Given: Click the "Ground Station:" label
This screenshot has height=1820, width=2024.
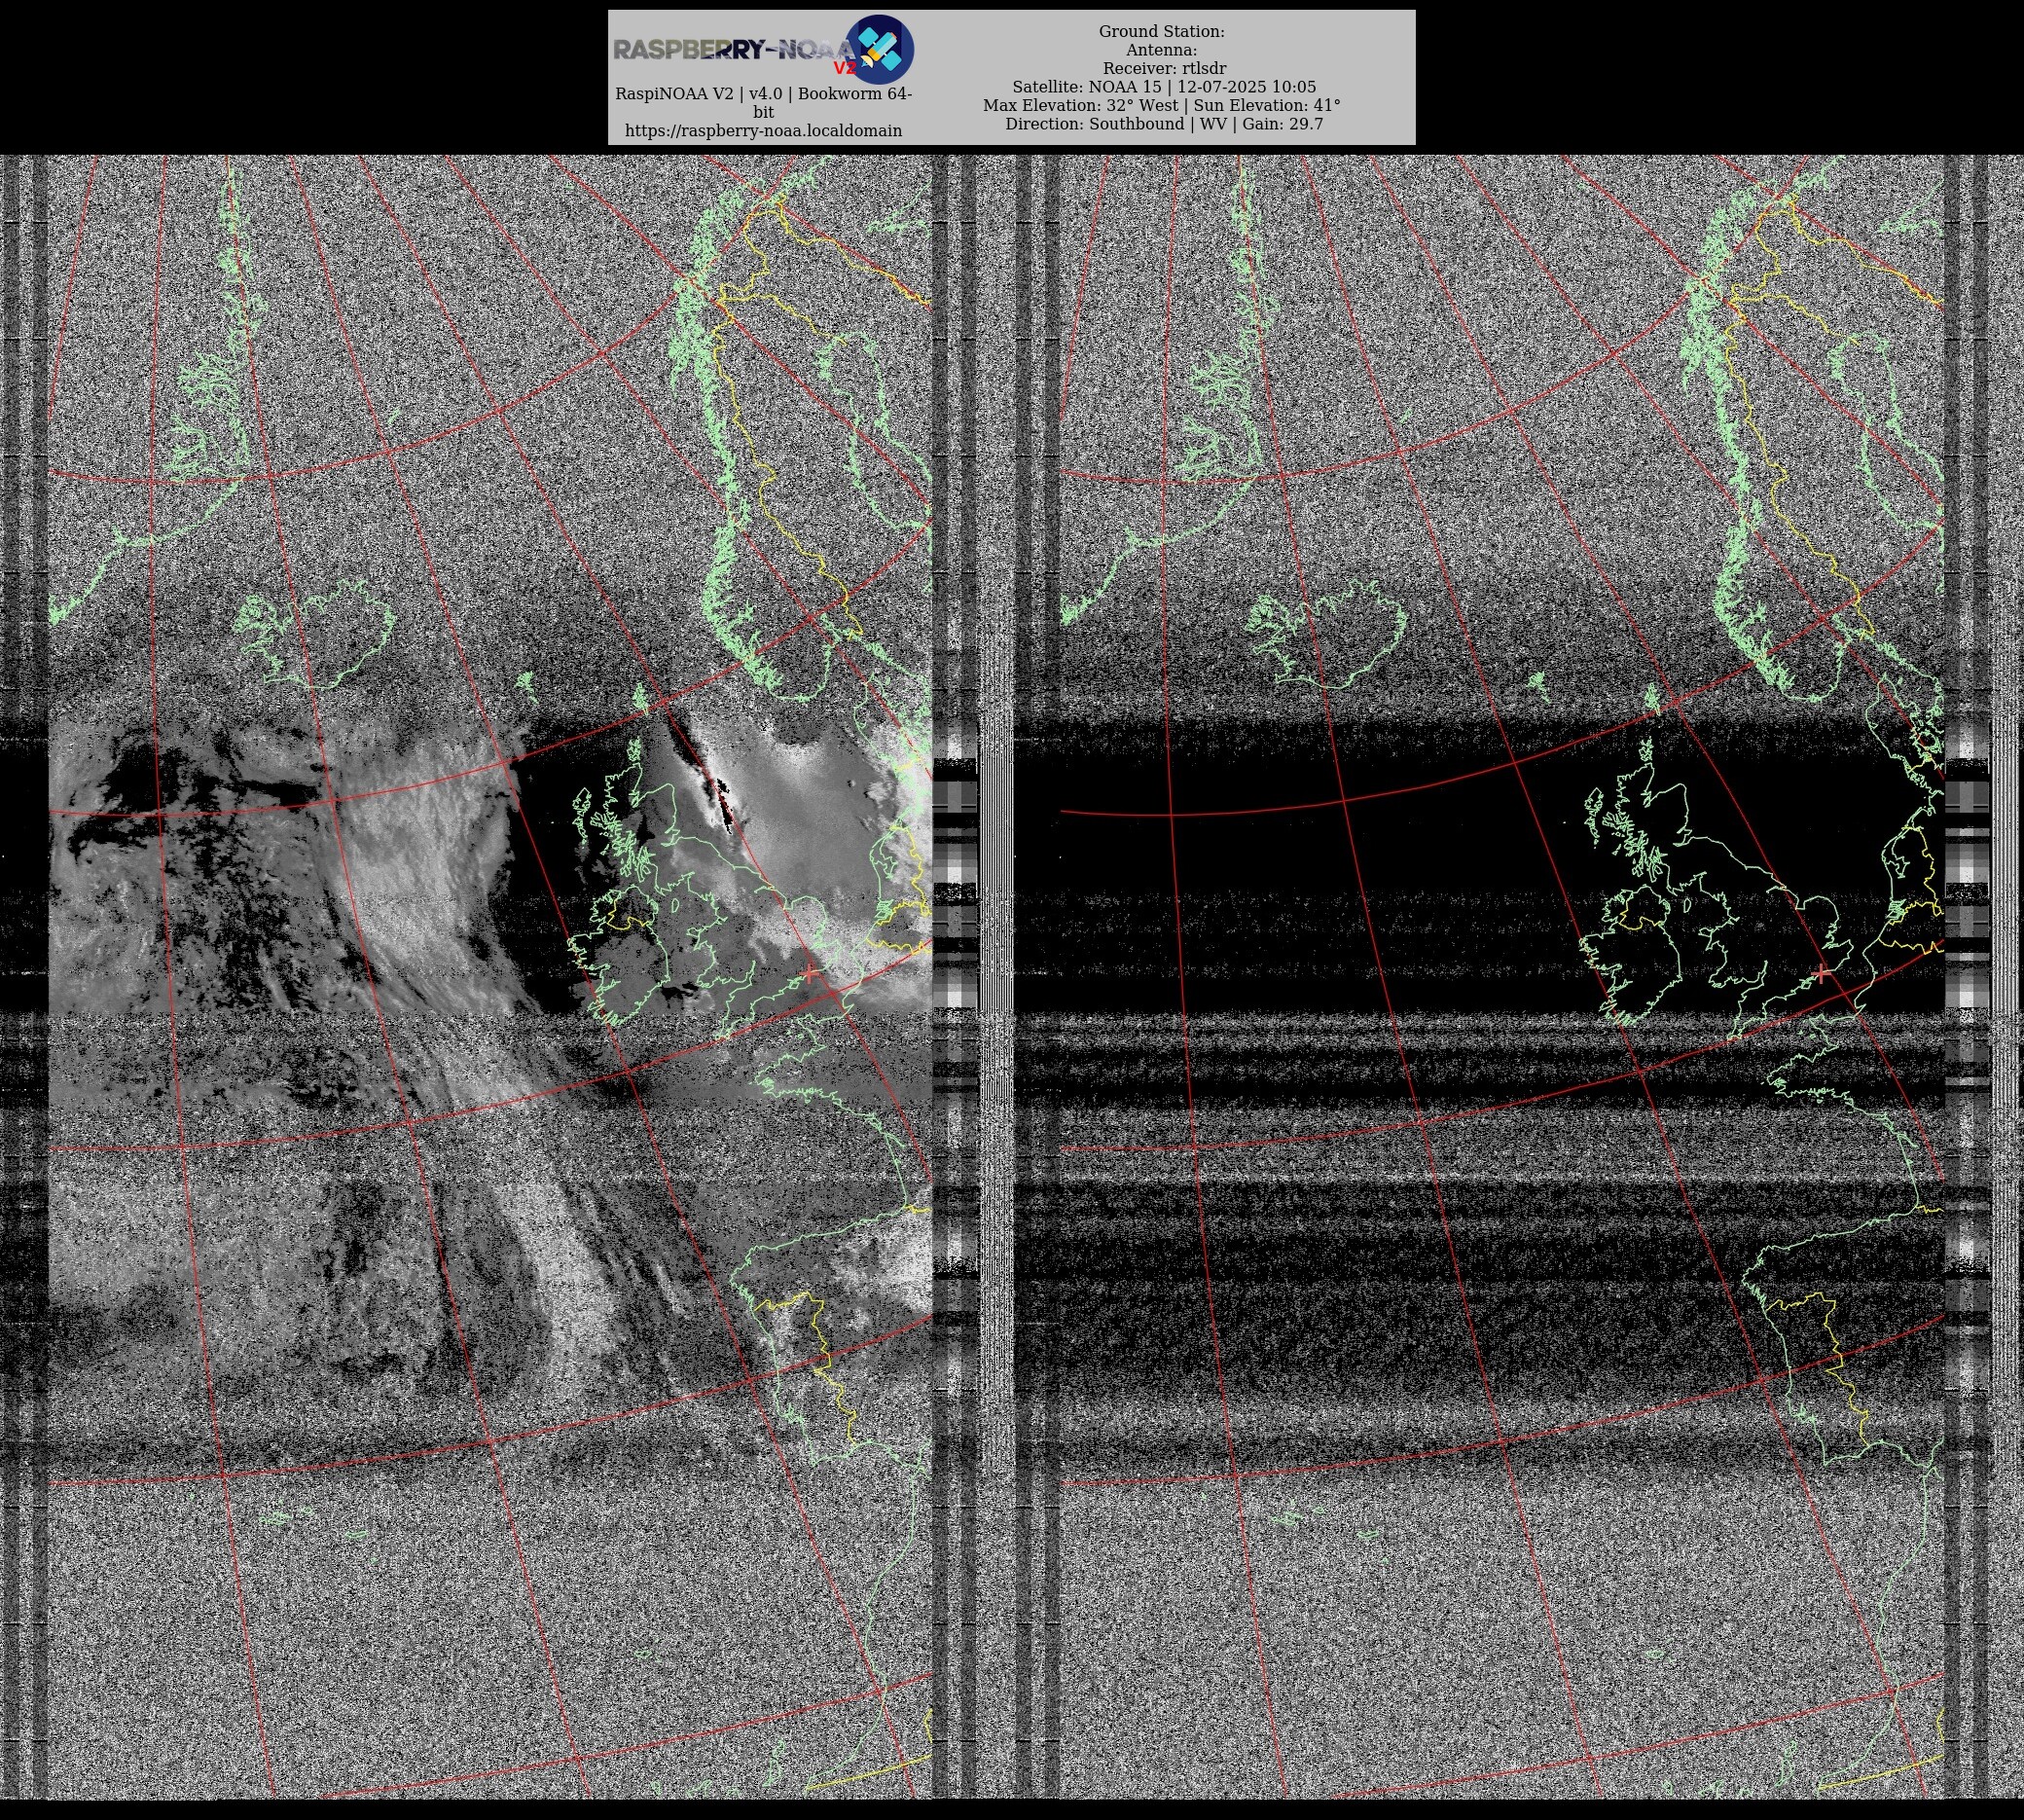Looking at the screenshot, I should click(1161, 32).
